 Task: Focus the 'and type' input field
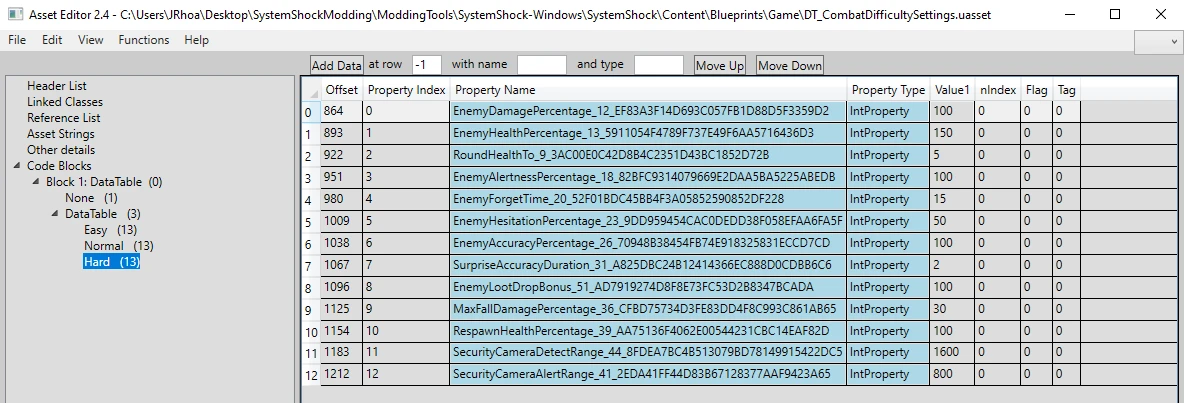658,65
